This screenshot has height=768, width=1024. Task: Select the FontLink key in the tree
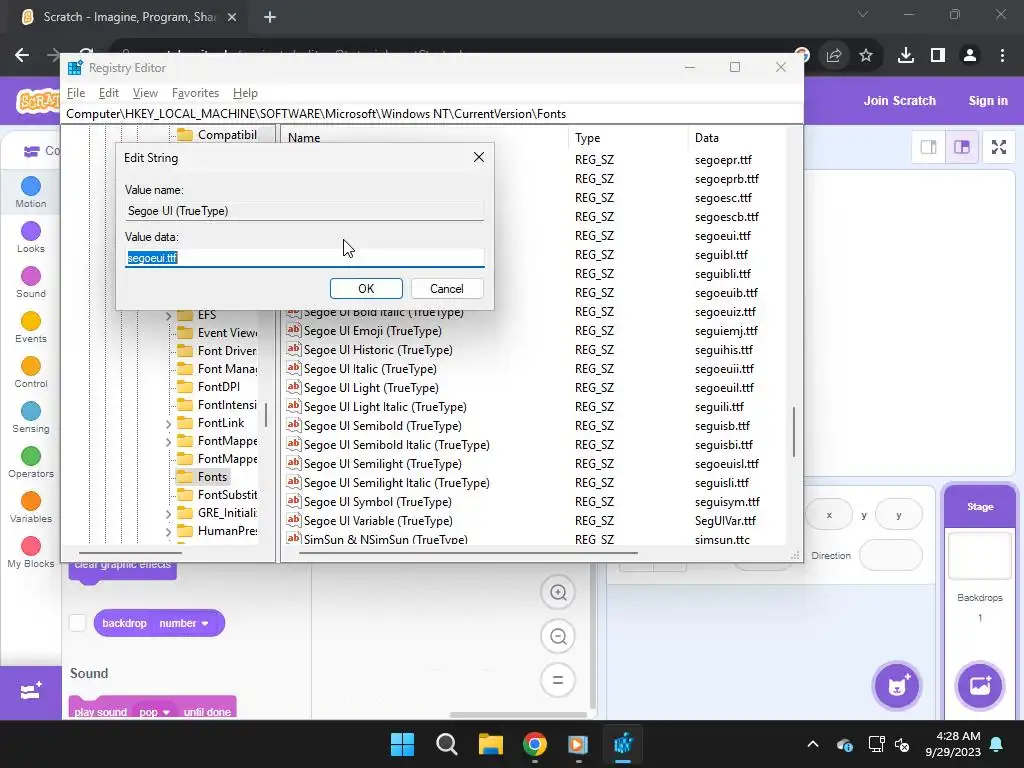221,423
